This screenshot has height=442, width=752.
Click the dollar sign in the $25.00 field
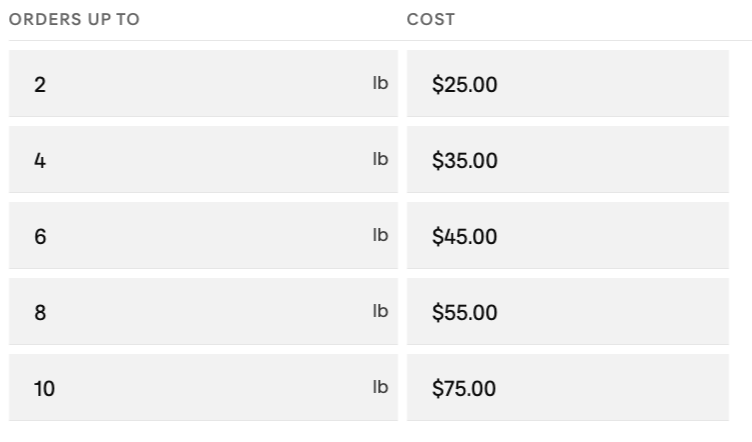(438, 84)
